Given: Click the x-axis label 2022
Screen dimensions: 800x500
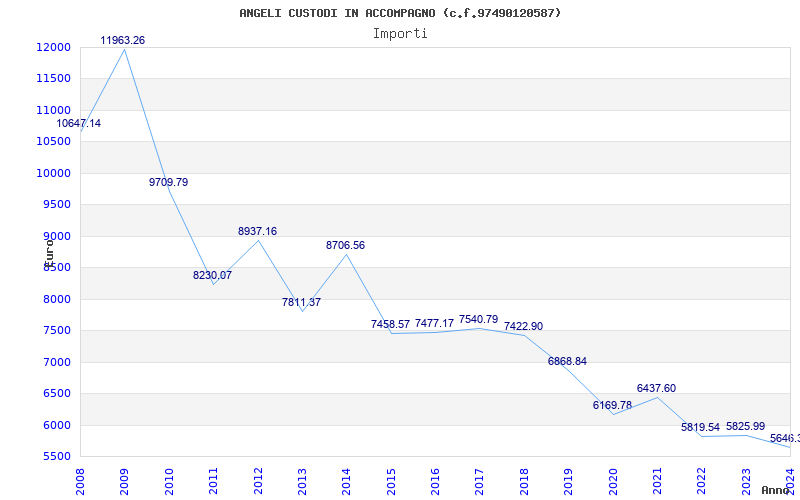Looking at the screenshot, I should click(702, 481).
